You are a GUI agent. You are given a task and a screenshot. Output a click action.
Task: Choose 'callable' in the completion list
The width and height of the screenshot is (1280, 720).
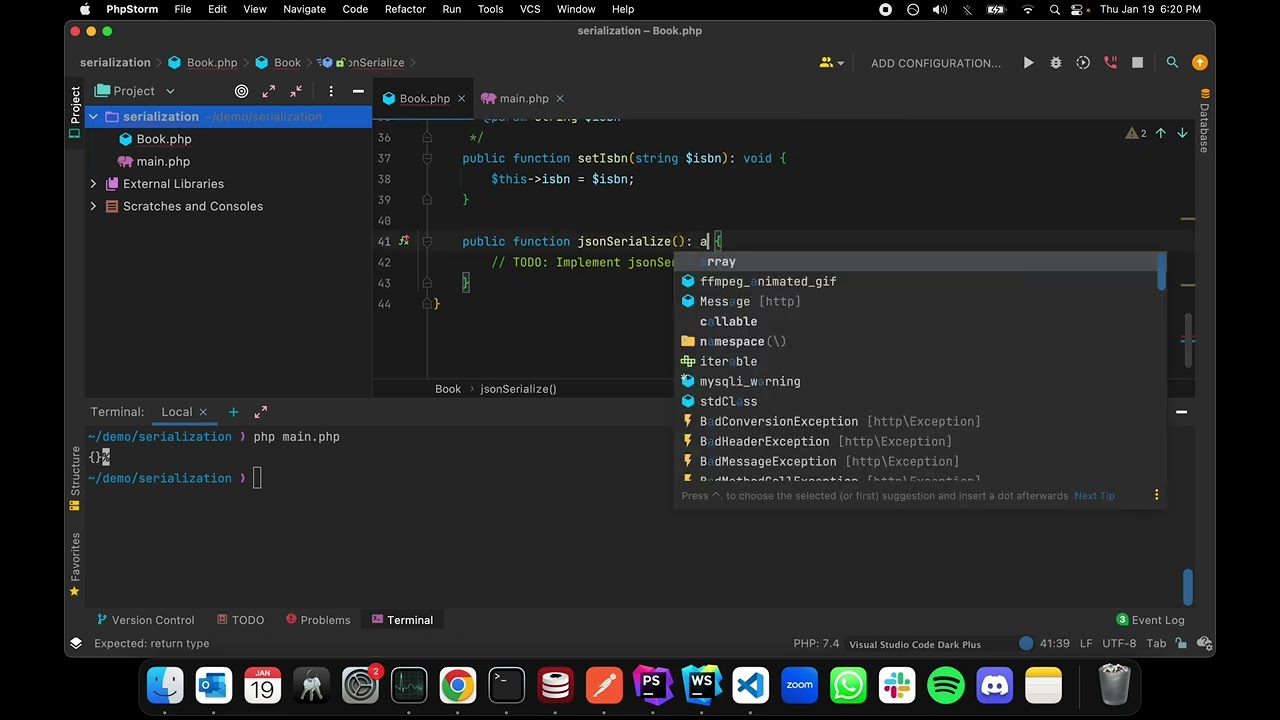point(918,321)
